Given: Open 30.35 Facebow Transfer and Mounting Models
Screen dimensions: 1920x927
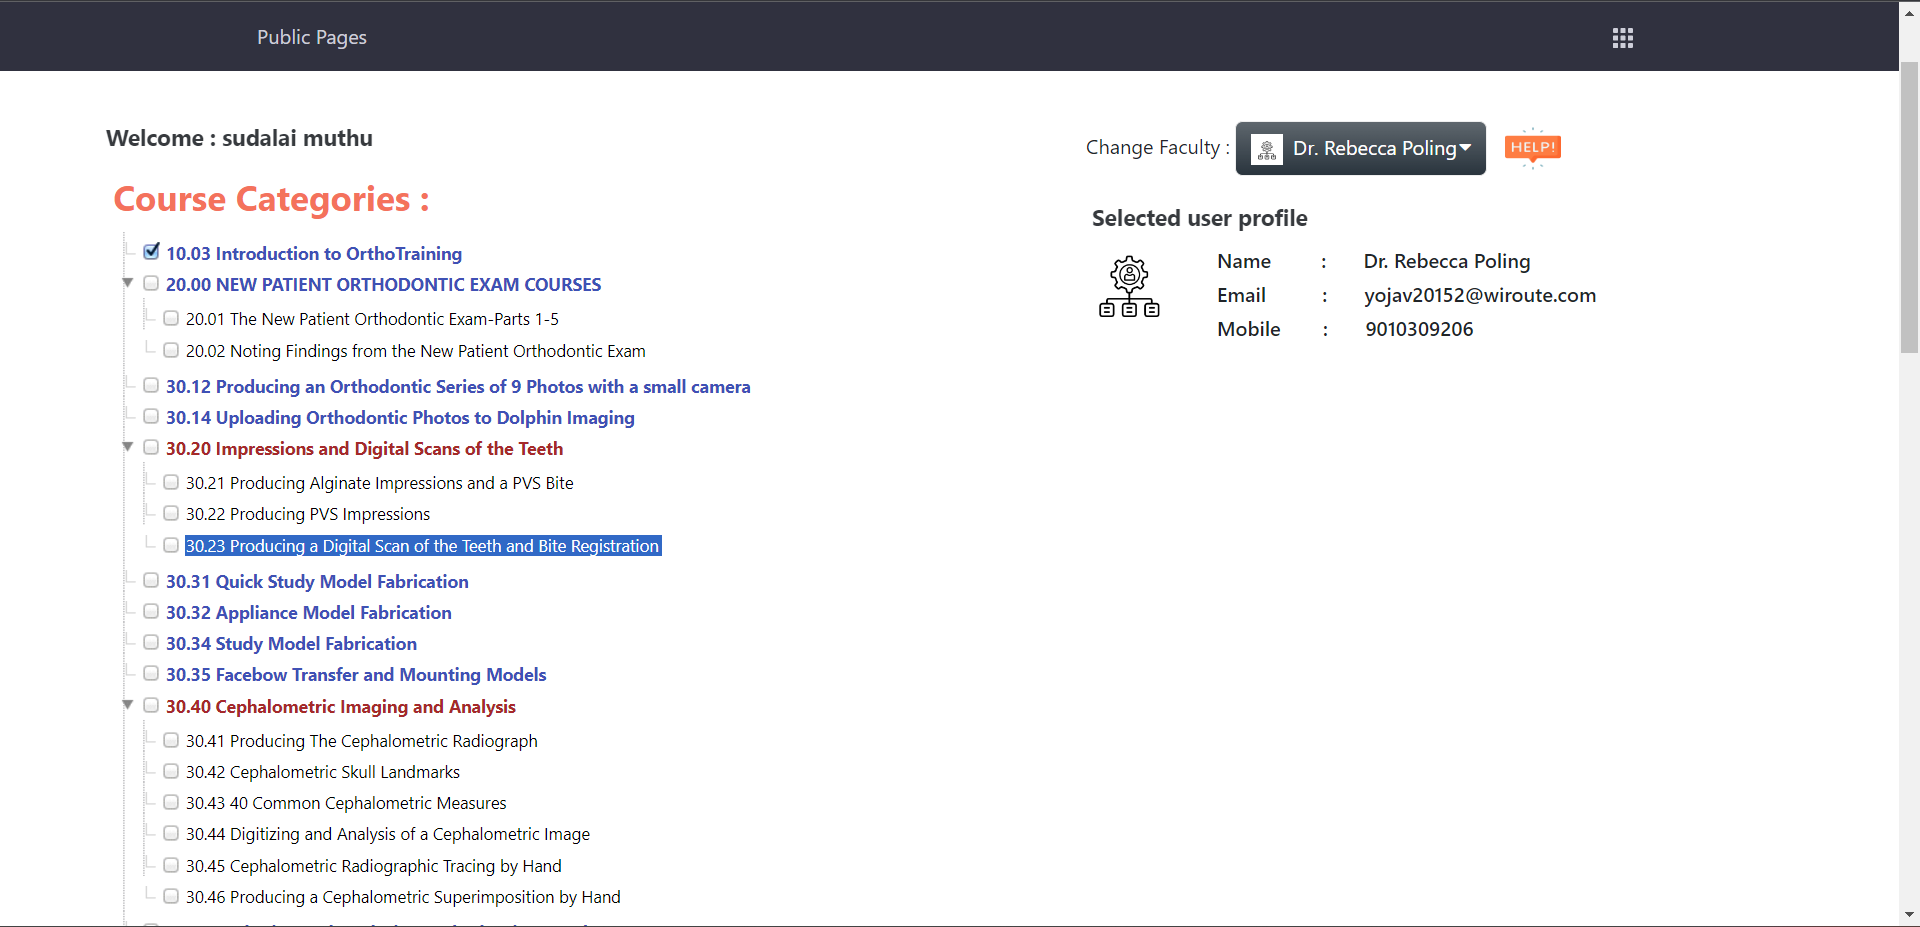Looking at the screenshot, I should (356, 675).
